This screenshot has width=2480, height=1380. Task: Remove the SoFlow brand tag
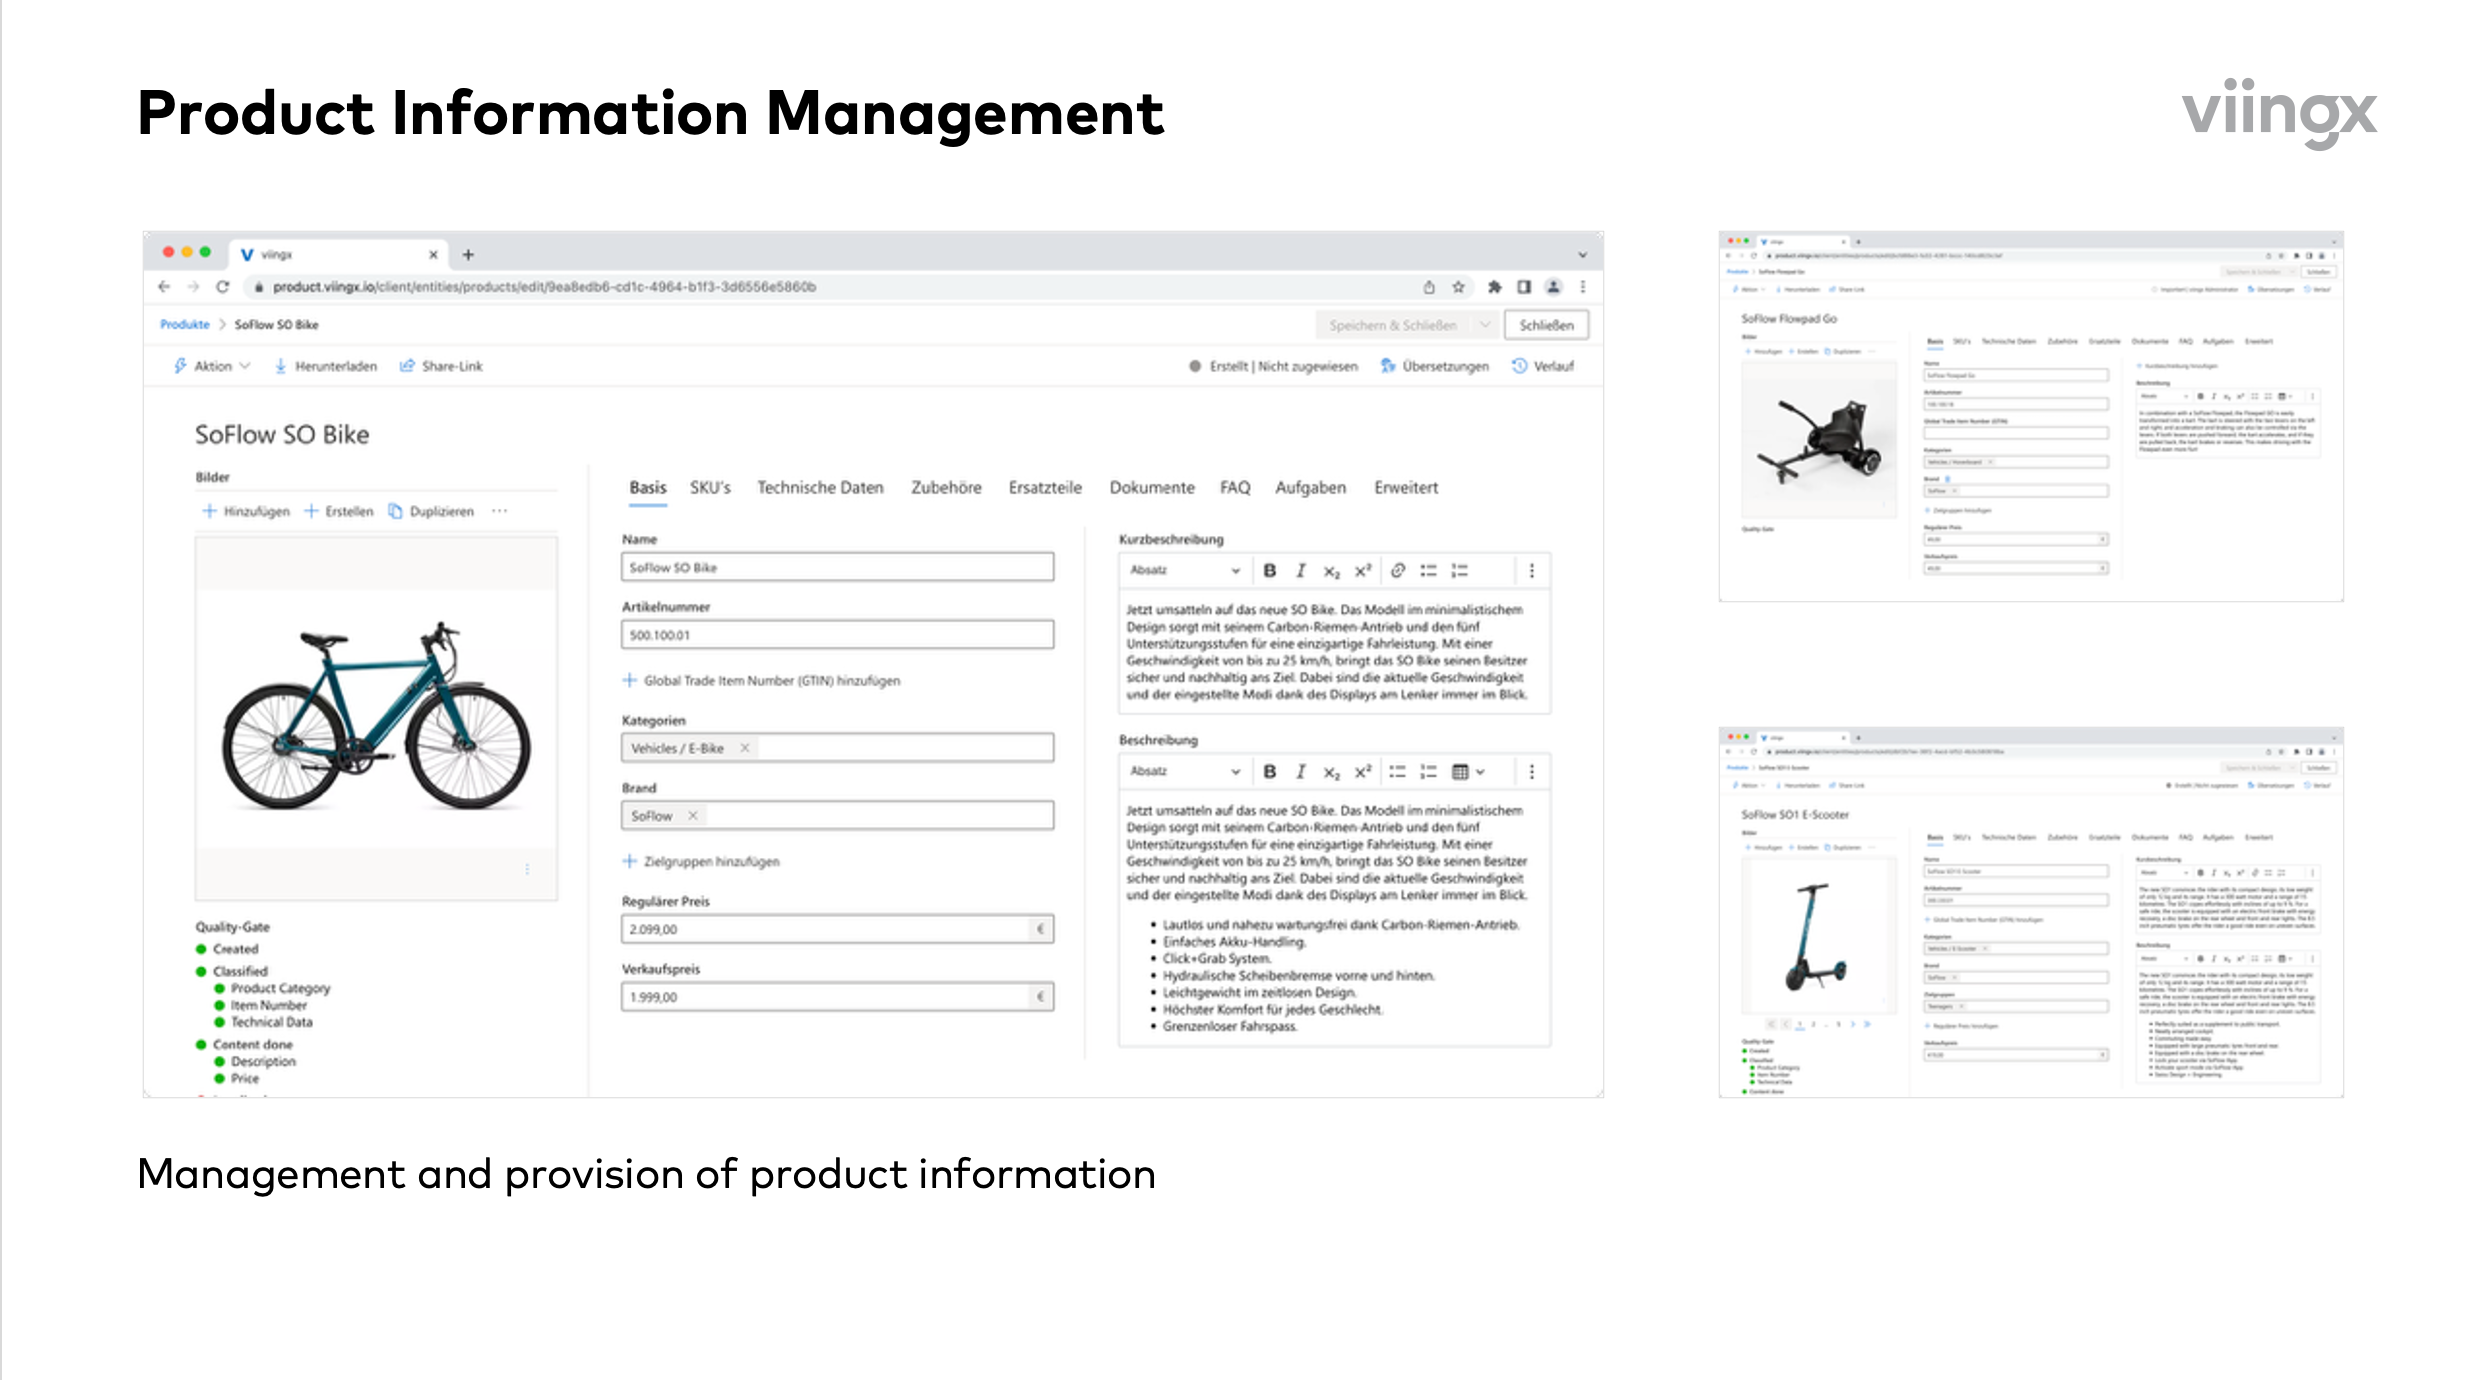click(x=692, y=816)
